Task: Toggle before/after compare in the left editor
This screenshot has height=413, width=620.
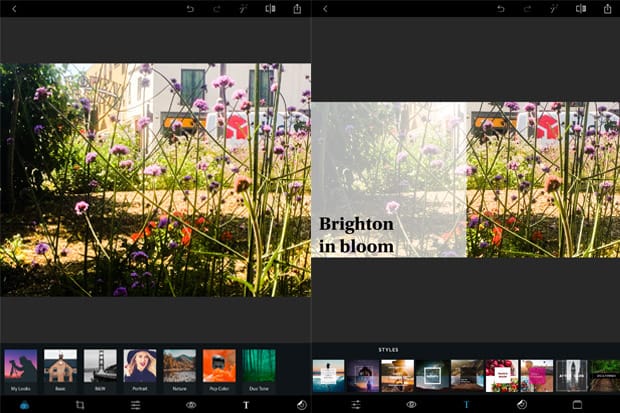Action: 270,9
